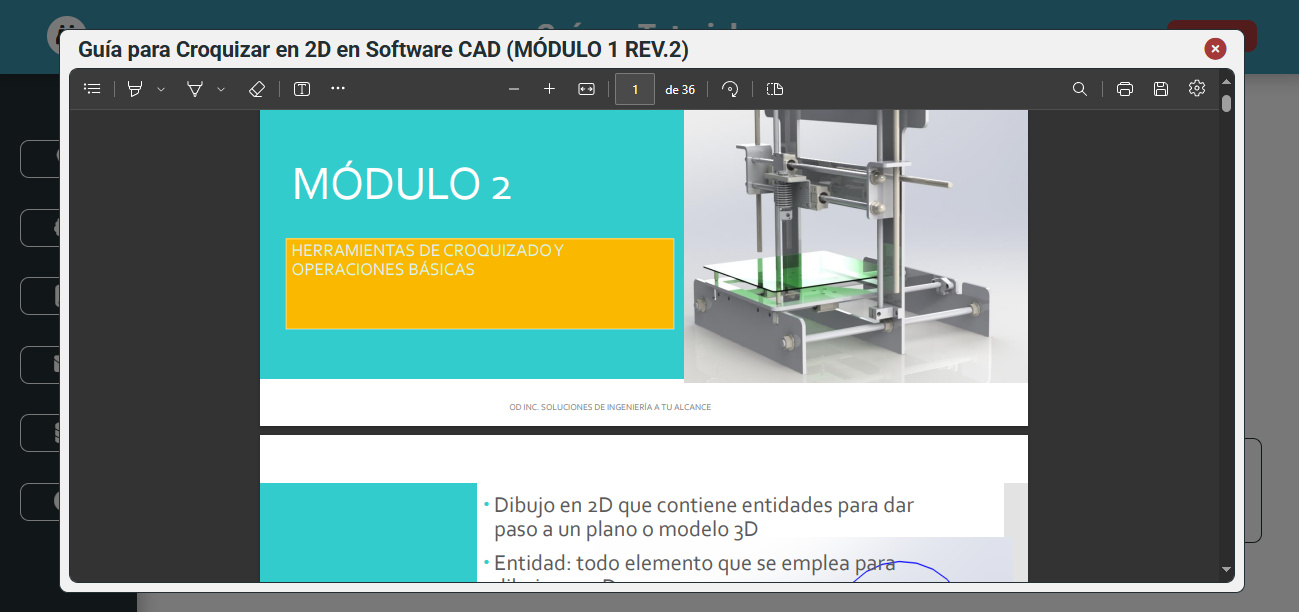
Task: Toggle the page view layout
Action: pos(775,89)
